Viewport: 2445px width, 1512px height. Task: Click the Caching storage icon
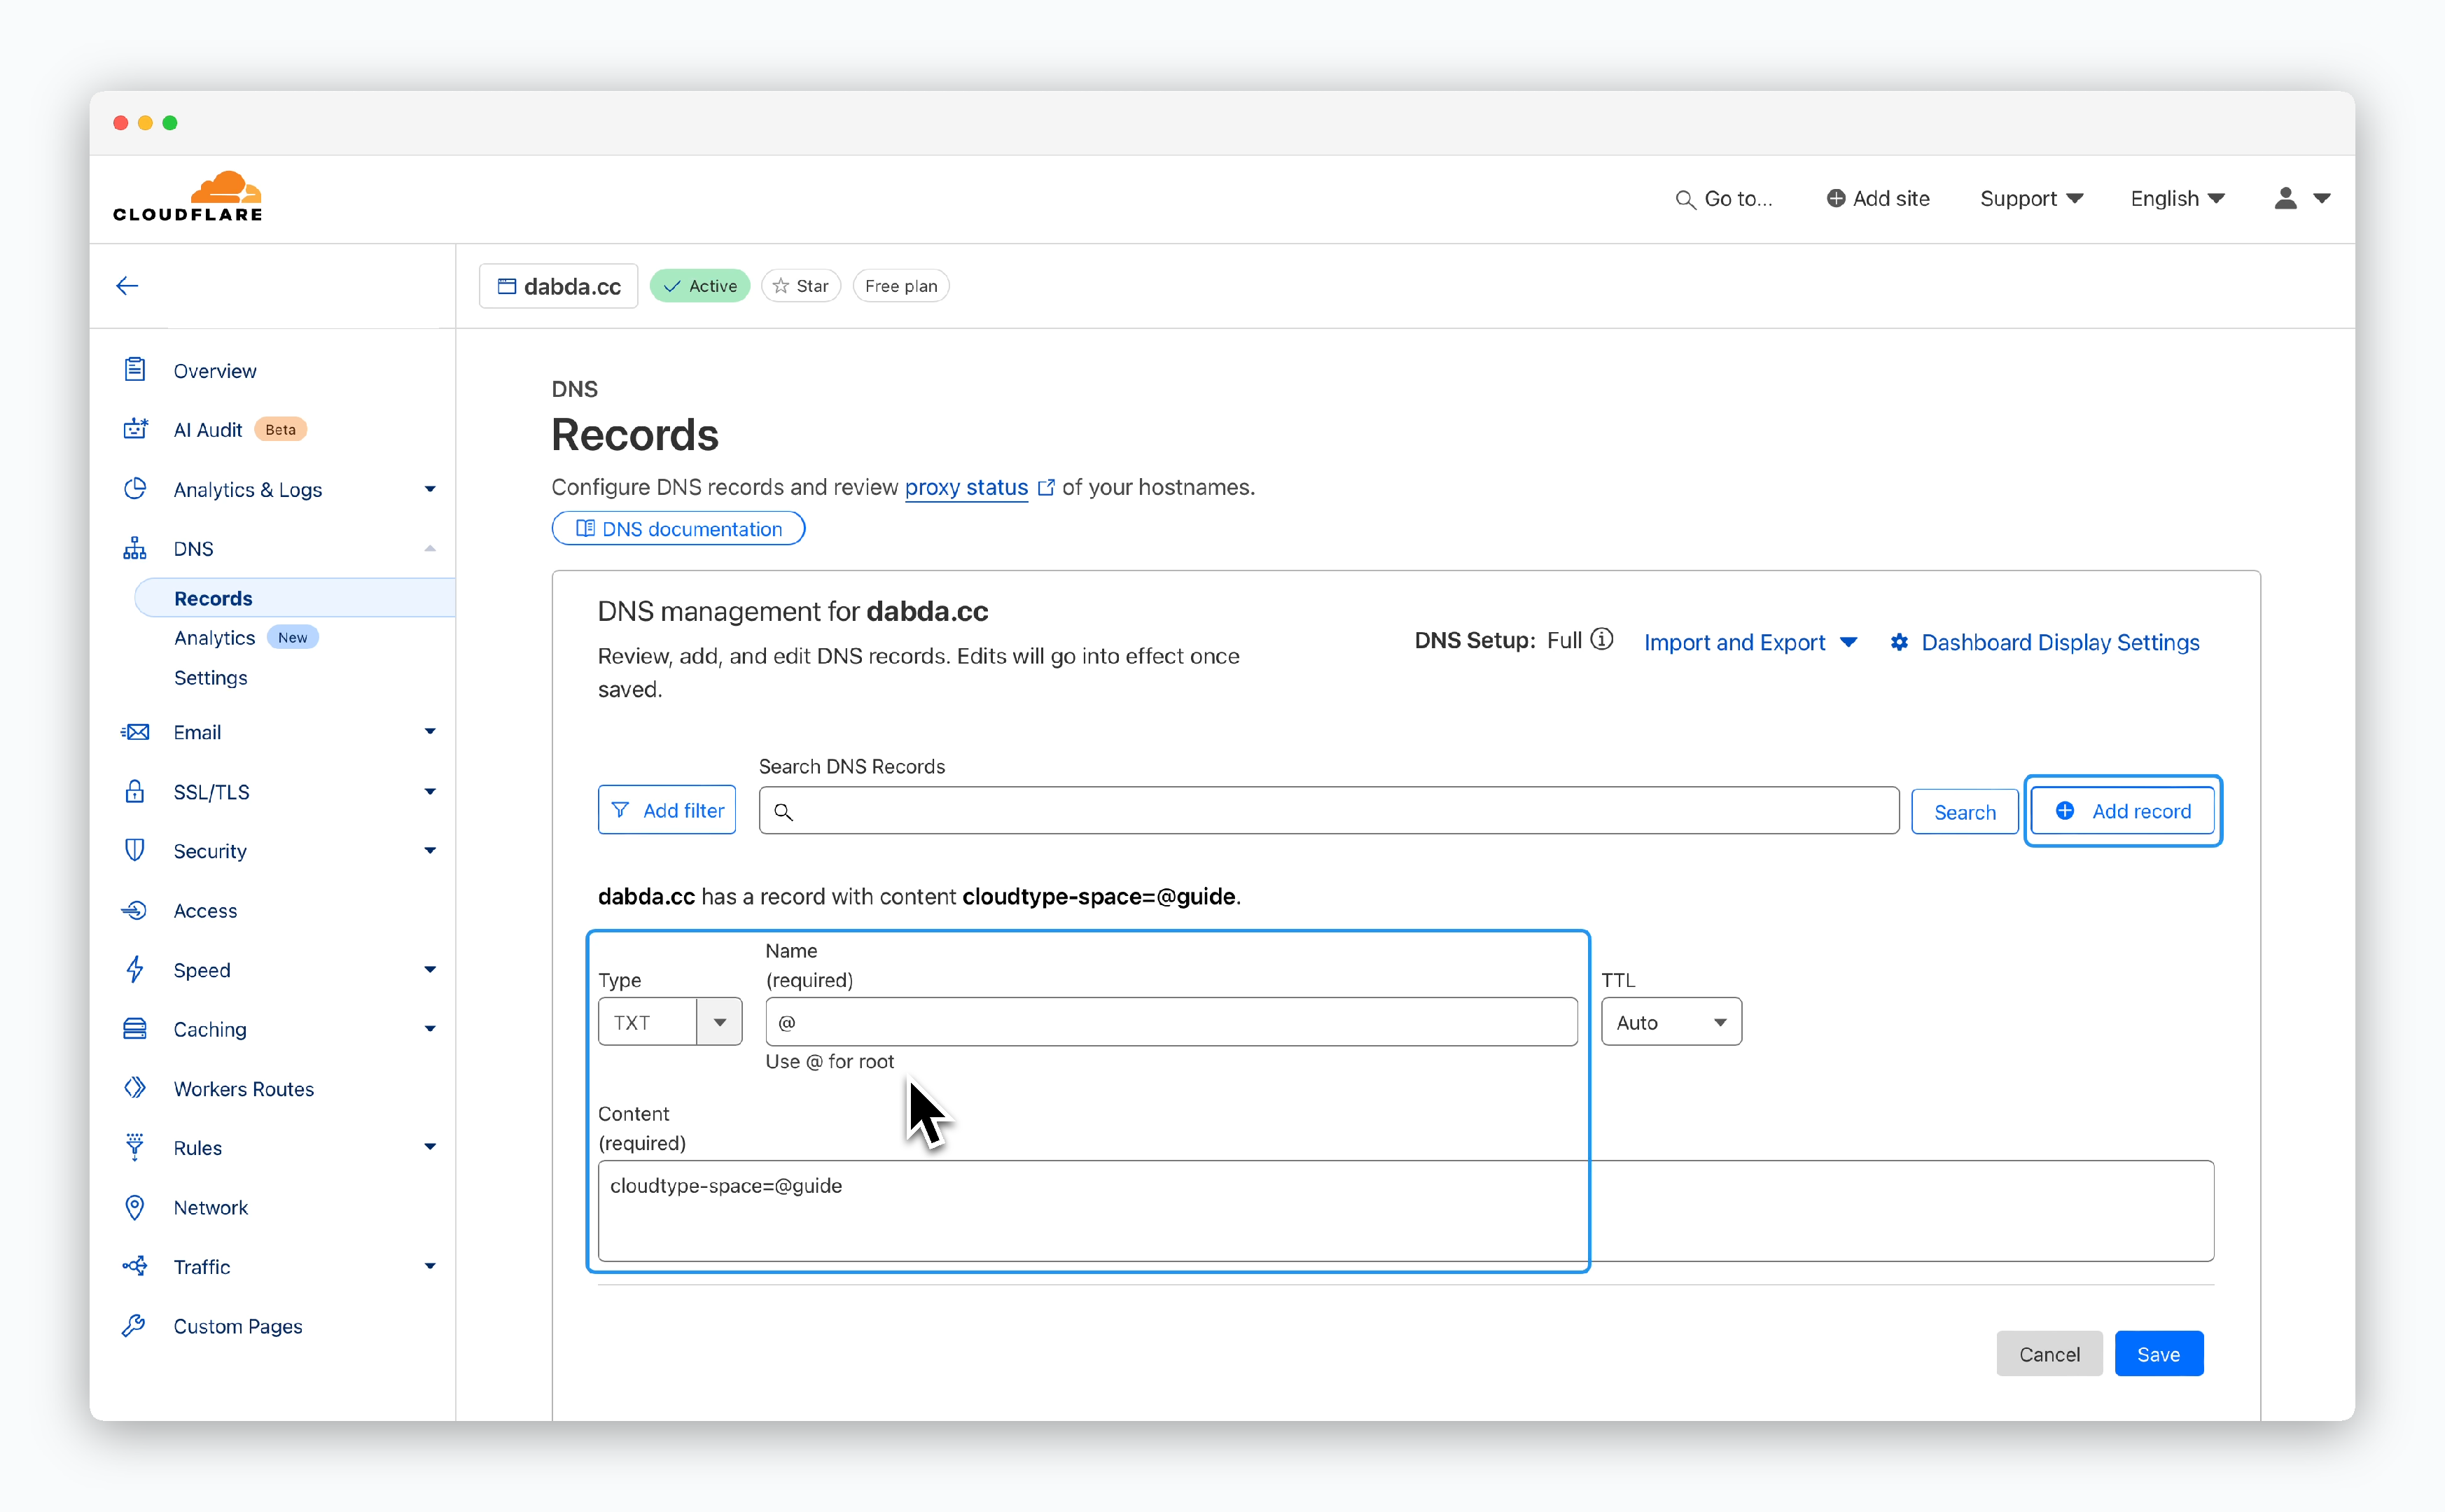tap(135, 1028)
